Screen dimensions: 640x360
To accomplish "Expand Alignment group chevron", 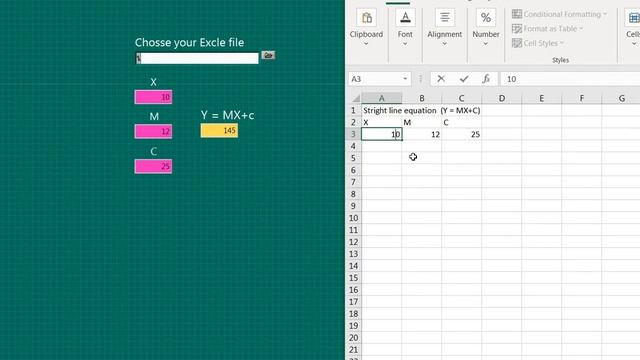I will (x=444, y=44).
